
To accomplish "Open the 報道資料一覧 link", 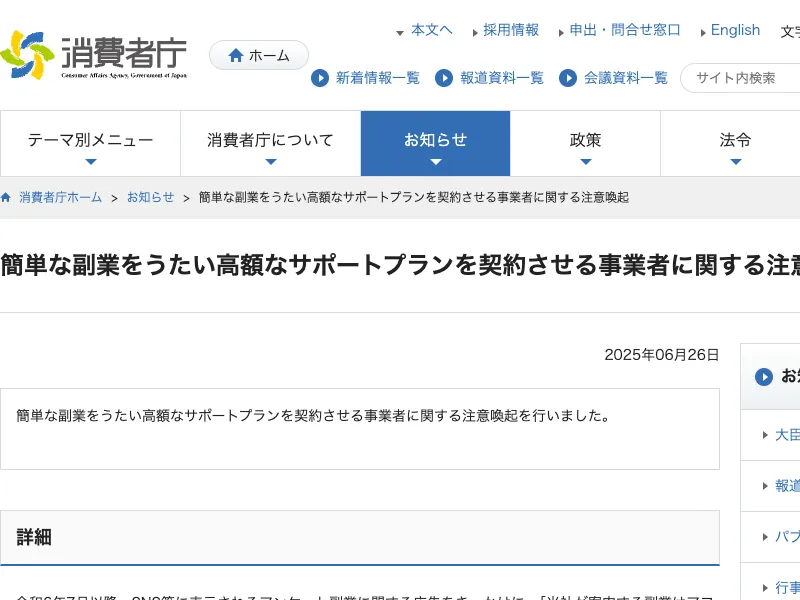I will click(x=502, y=78).
